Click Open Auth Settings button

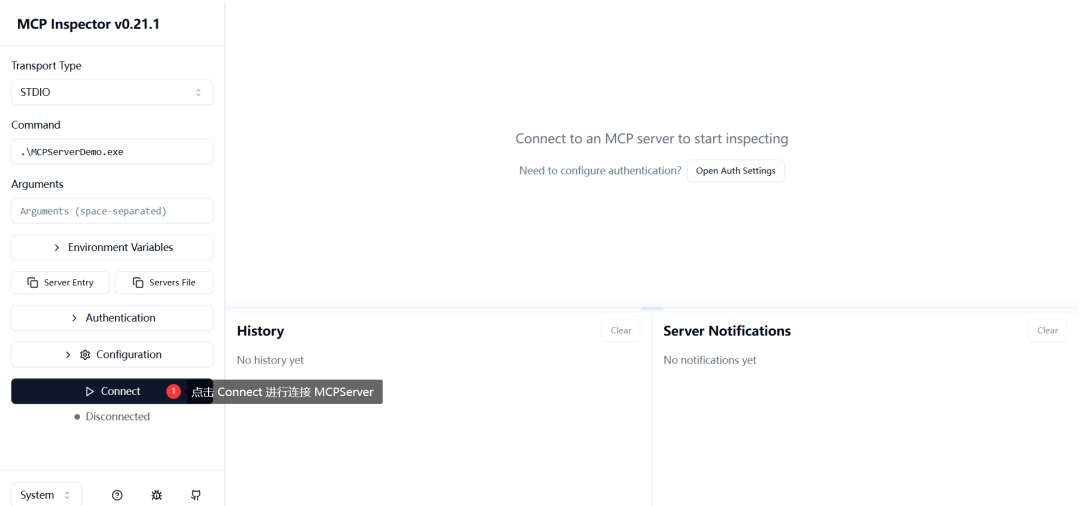(x=736, y=171)
